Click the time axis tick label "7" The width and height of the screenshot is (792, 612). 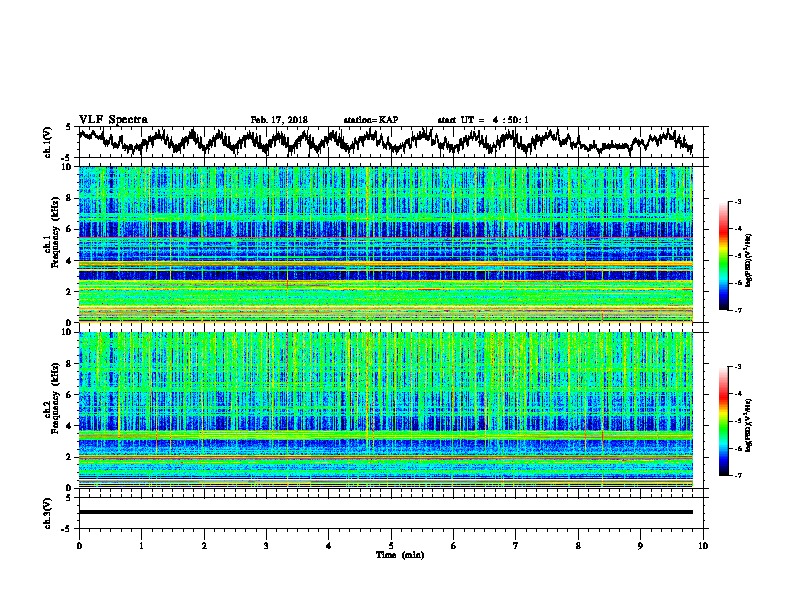tap(516, 546)
